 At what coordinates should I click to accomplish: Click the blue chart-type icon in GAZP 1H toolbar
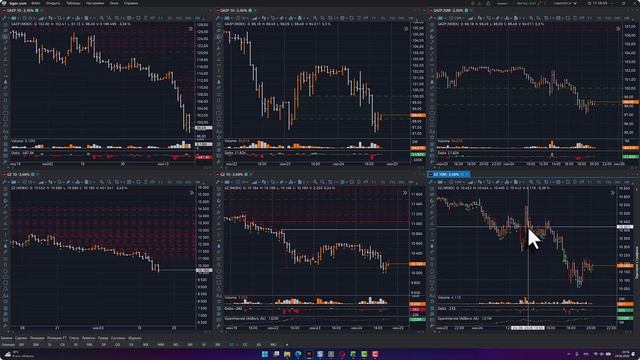(227, 18)
